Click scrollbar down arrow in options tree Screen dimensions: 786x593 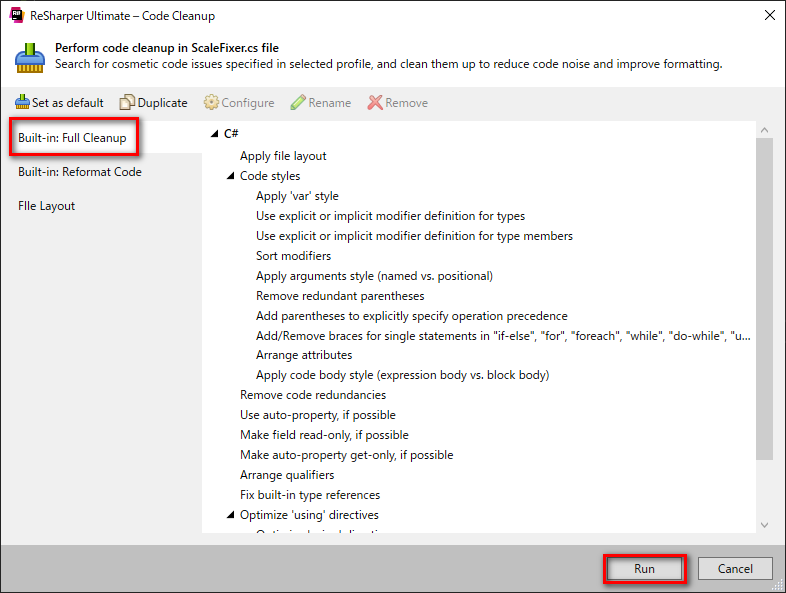pyautogui.click(x=764, y=525)
